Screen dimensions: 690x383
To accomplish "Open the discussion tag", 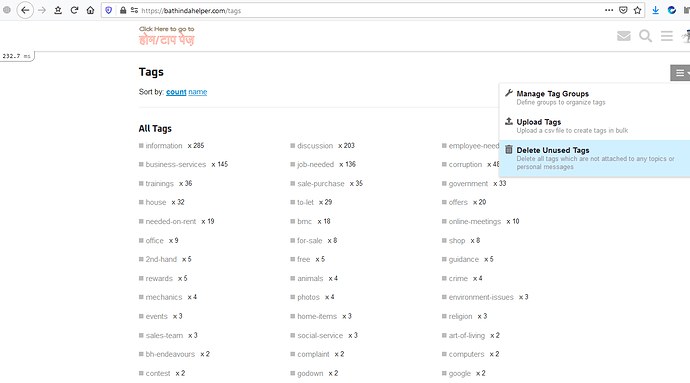I will (x=315, y=146).
